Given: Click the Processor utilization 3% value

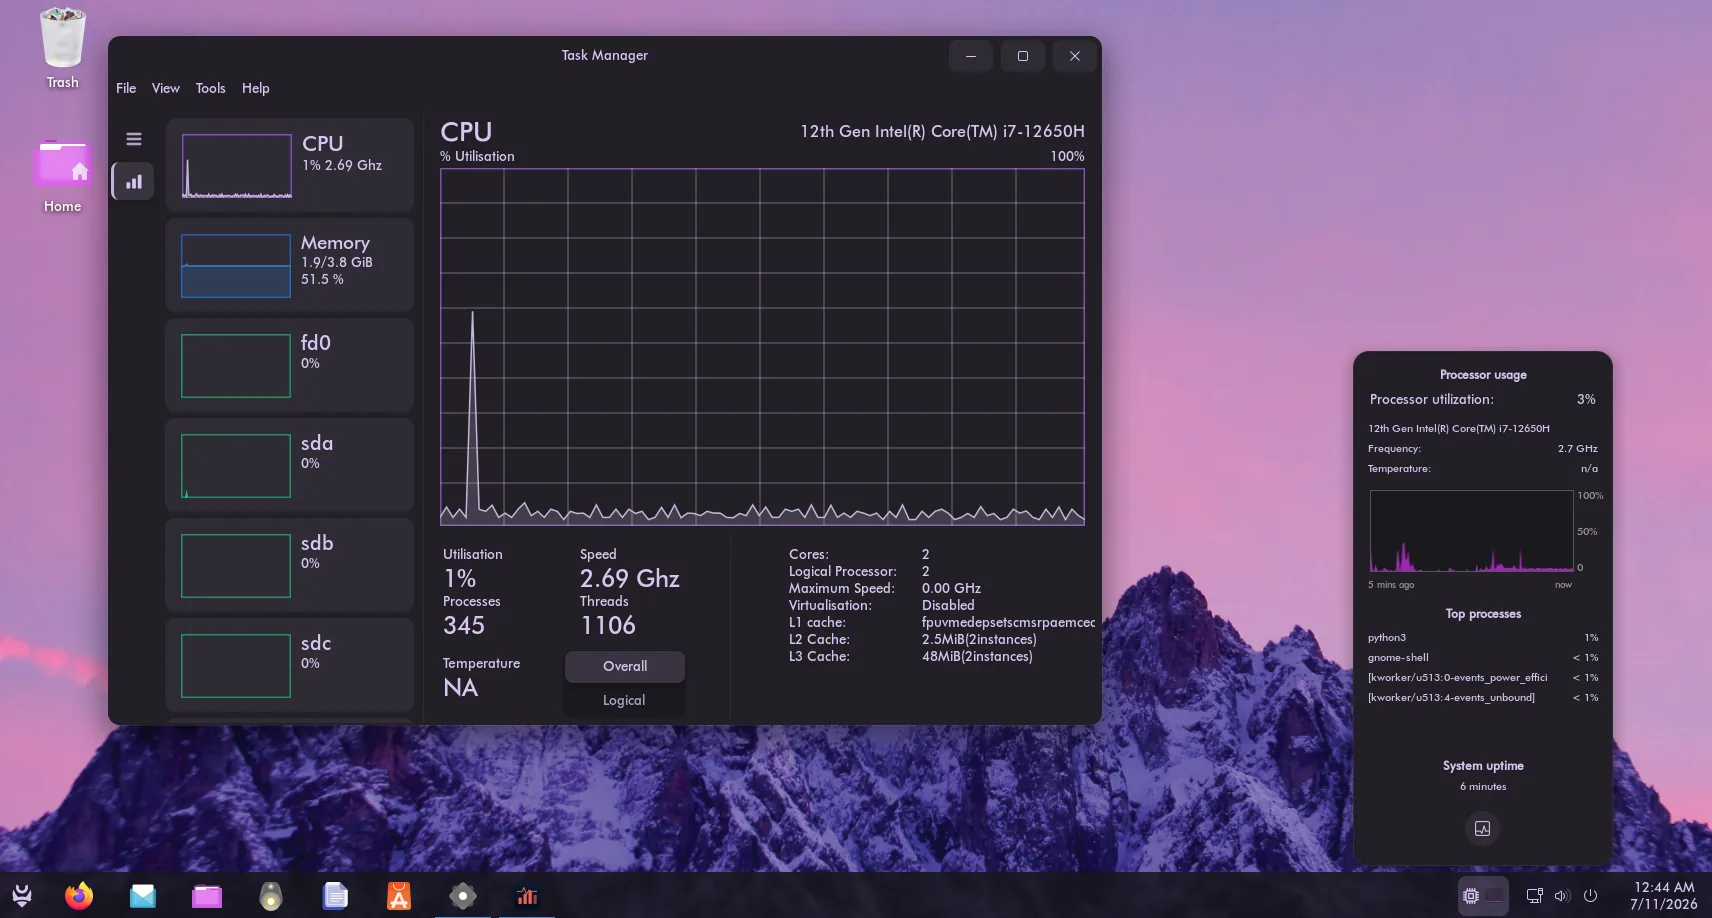Looking at the screenshot, I should (1586, 399).
